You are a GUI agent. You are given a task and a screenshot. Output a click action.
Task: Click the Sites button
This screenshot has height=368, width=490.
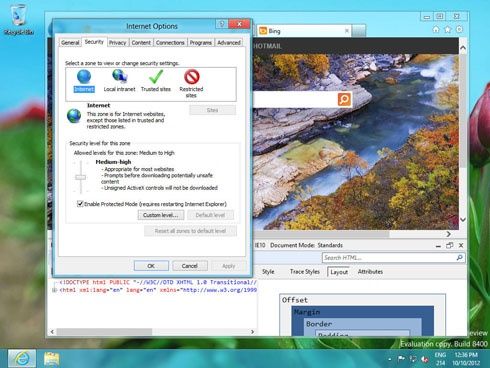pyautogui.click(x=212, y=110)
